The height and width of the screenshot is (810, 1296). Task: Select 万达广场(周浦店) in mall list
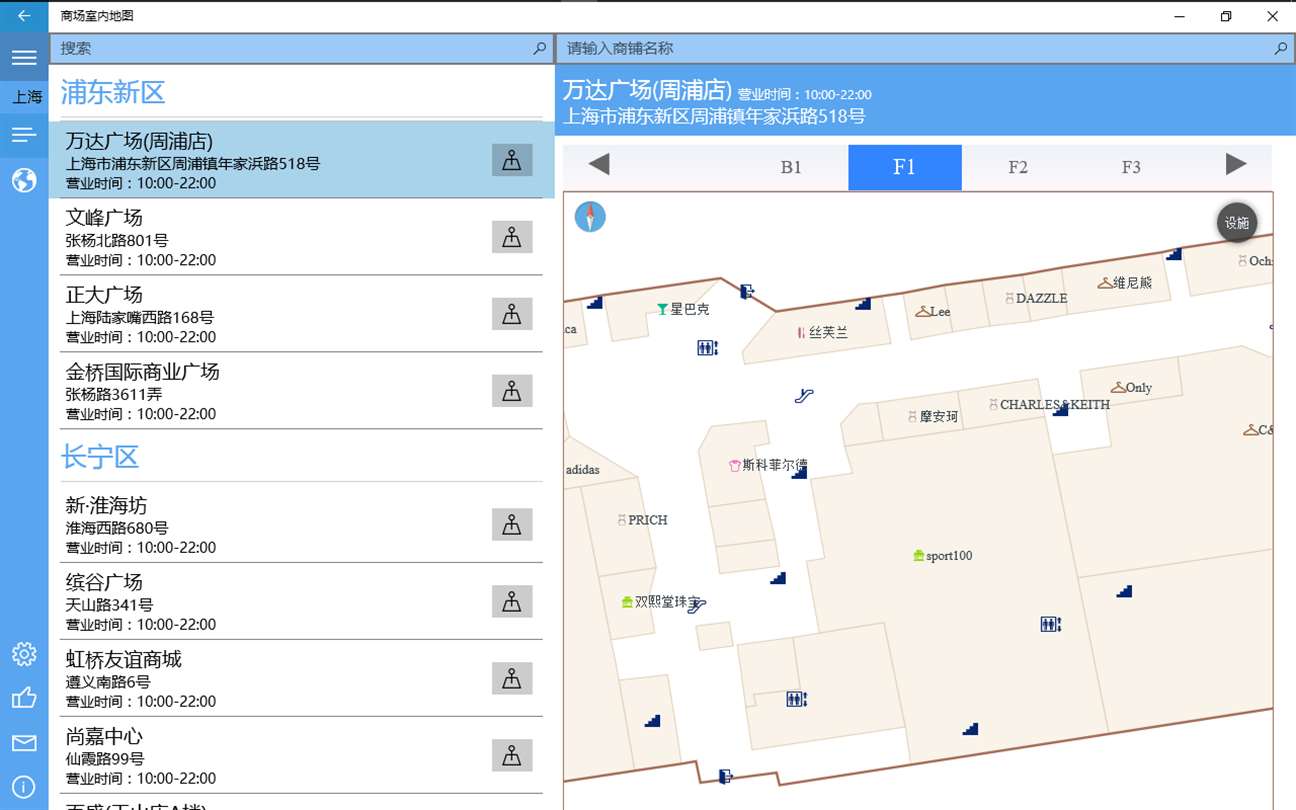coord(301,160)
